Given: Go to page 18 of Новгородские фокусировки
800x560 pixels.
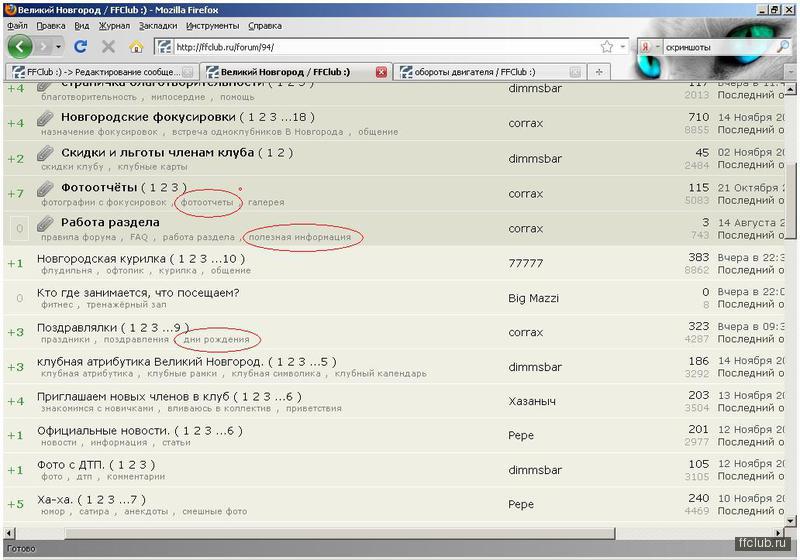Looking at the screenshot, I should coord(300,117).
